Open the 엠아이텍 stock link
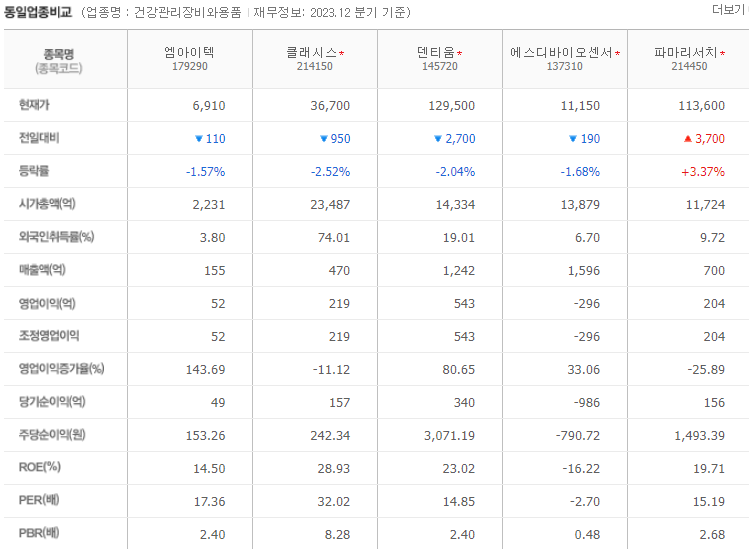 pyautogui.click(x=189, y=52)
